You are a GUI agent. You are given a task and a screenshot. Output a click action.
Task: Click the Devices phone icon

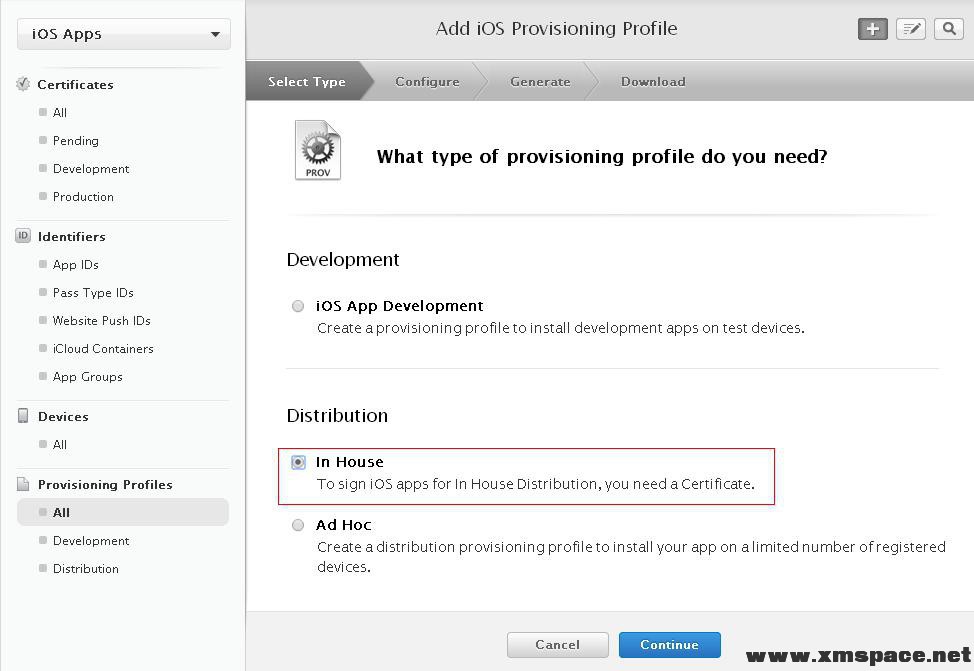23,416
